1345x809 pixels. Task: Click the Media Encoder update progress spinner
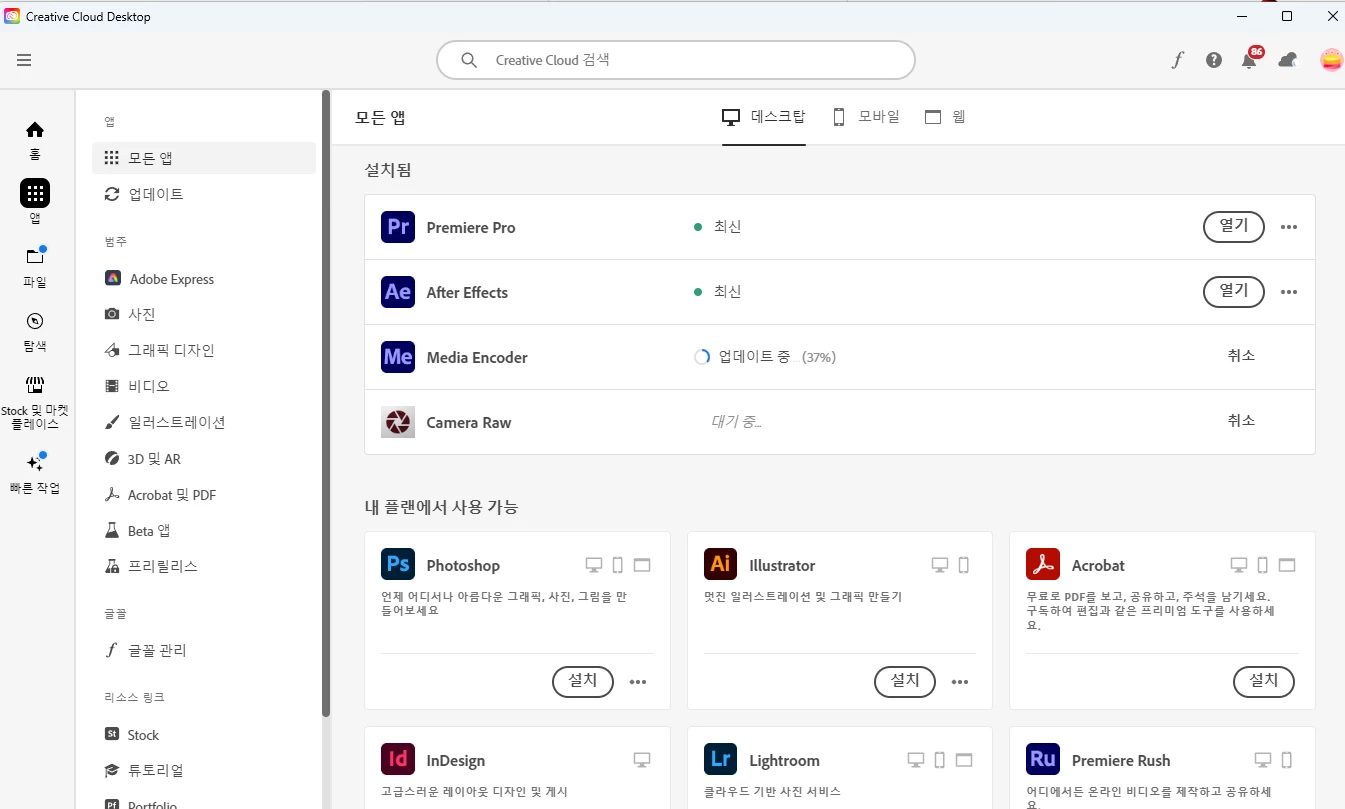702,357
